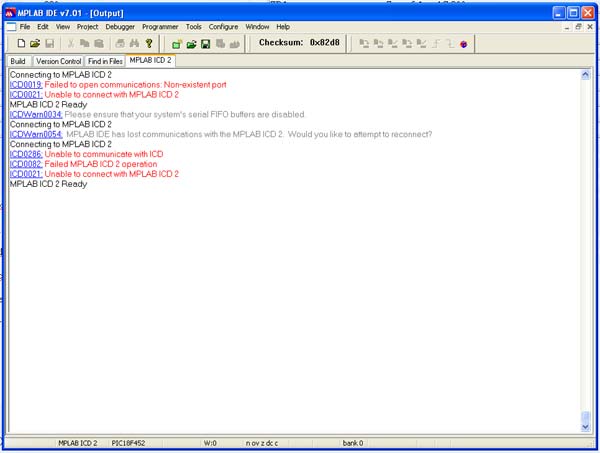
Task: Open the Configure menu
Action: pos(223,27)
